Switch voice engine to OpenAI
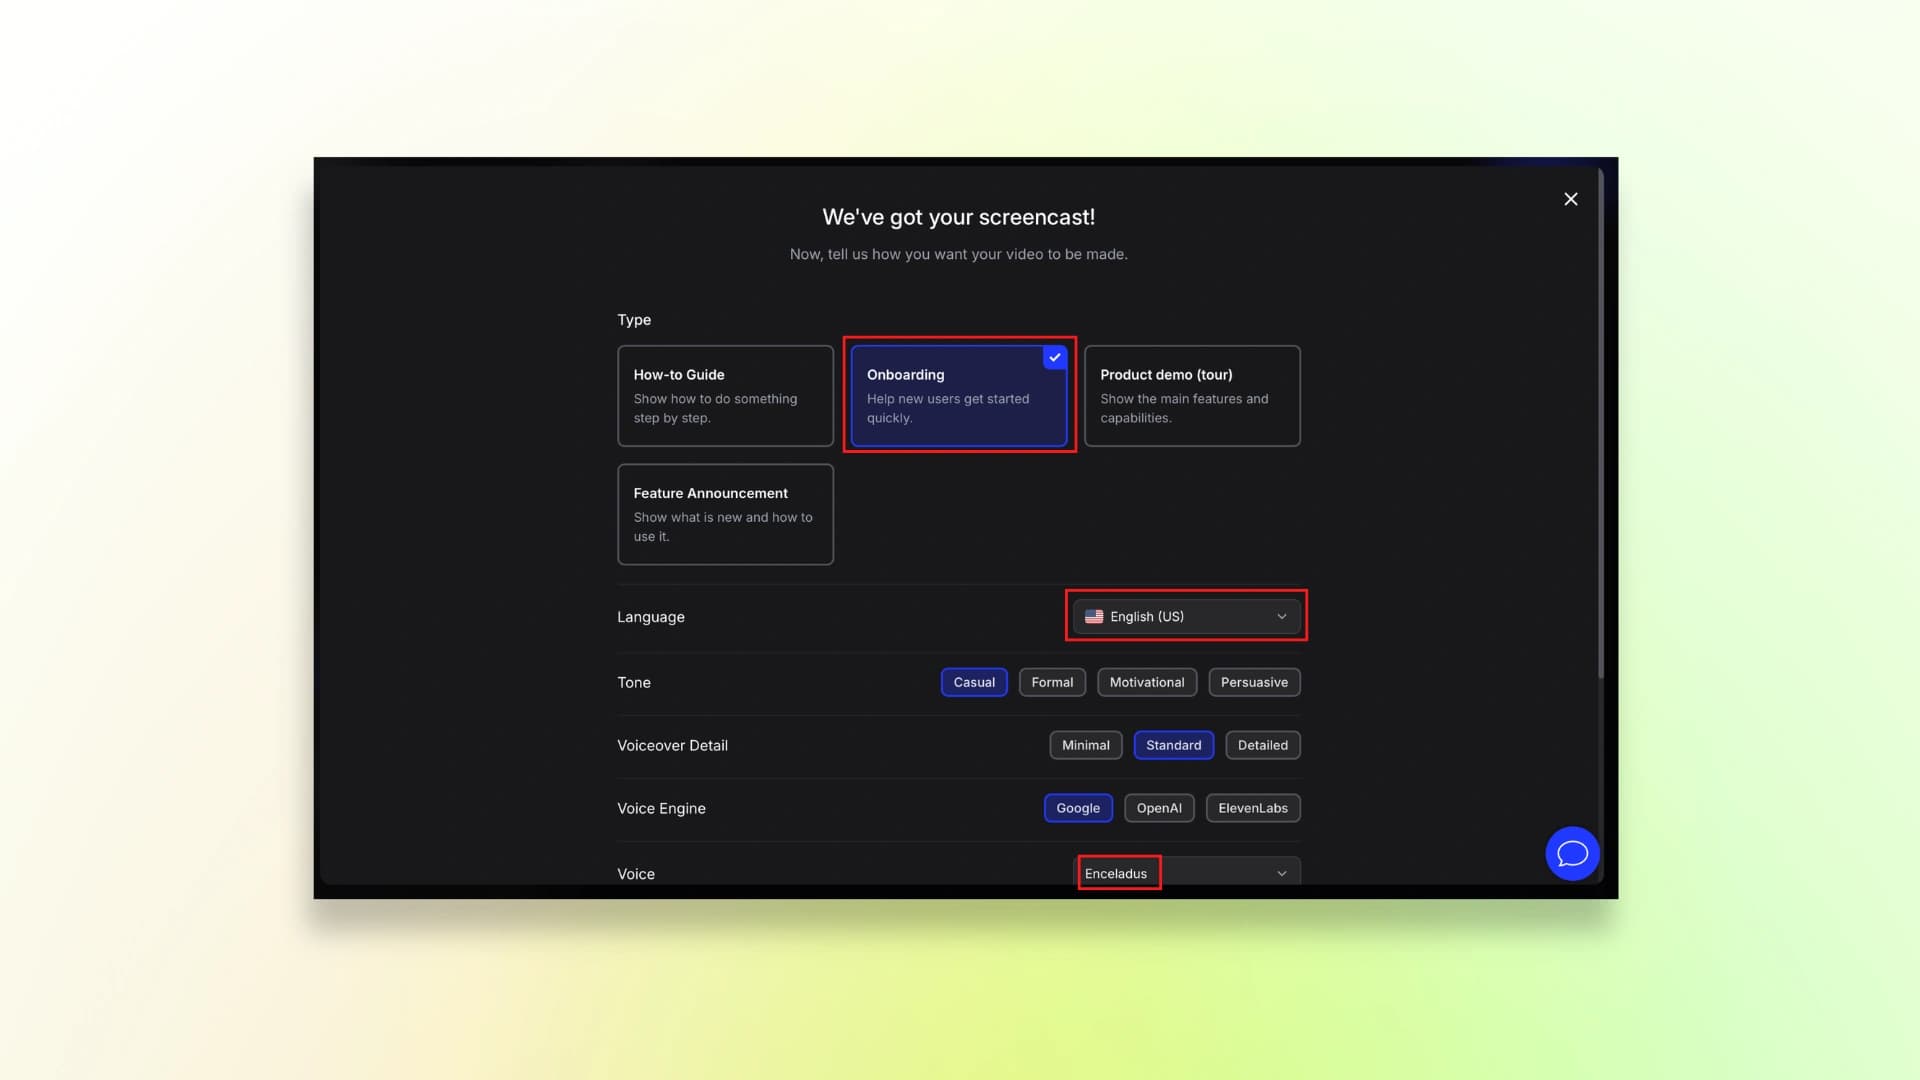 pos(1159,808)
